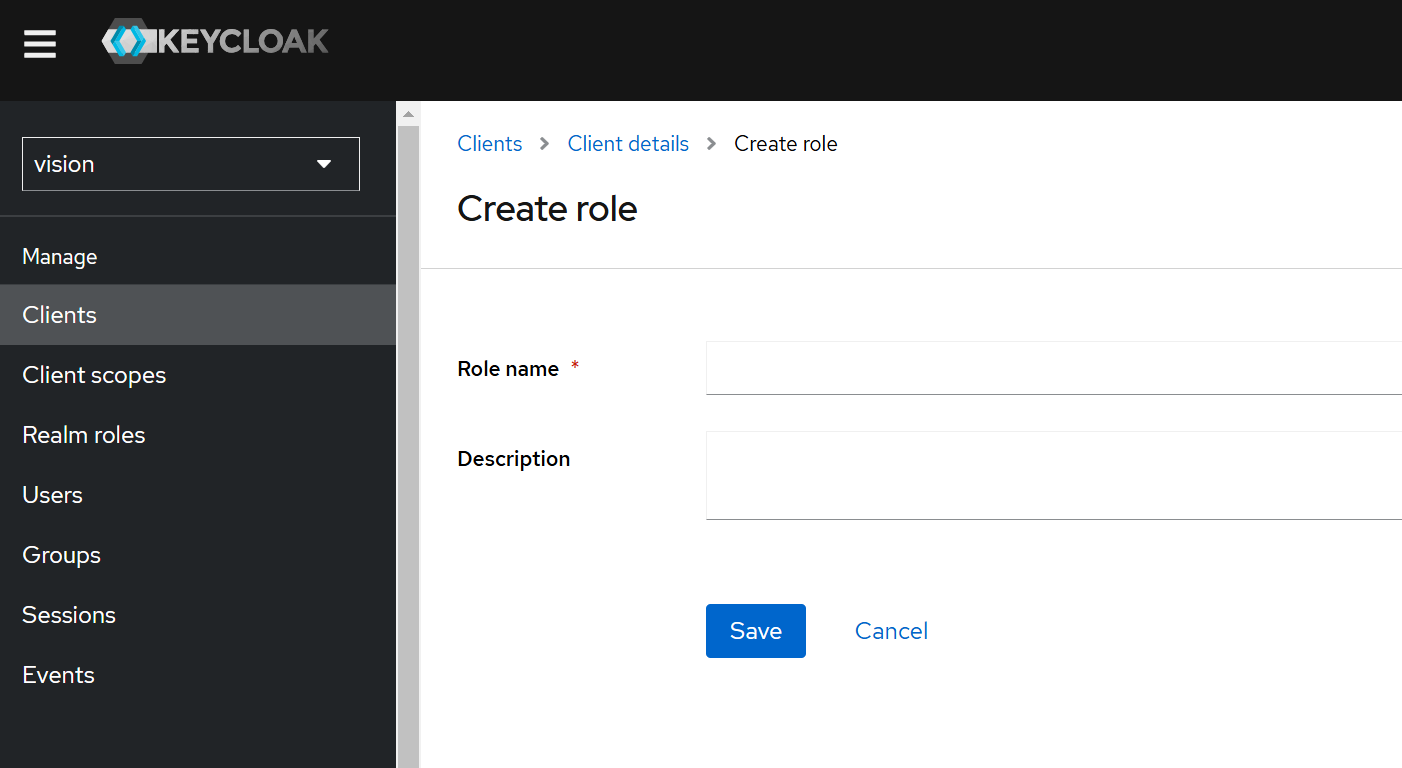This screenshot has width=1402, height=768.
Task: Go to the Users section
Action: pyautogui.click(x=52, y=494)
